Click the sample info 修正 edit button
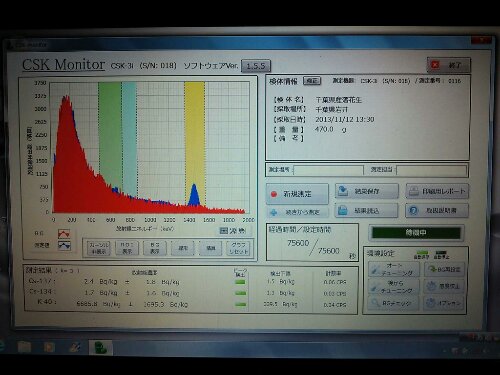This screenshot has height=375, width=500. [x=312, y=81]
